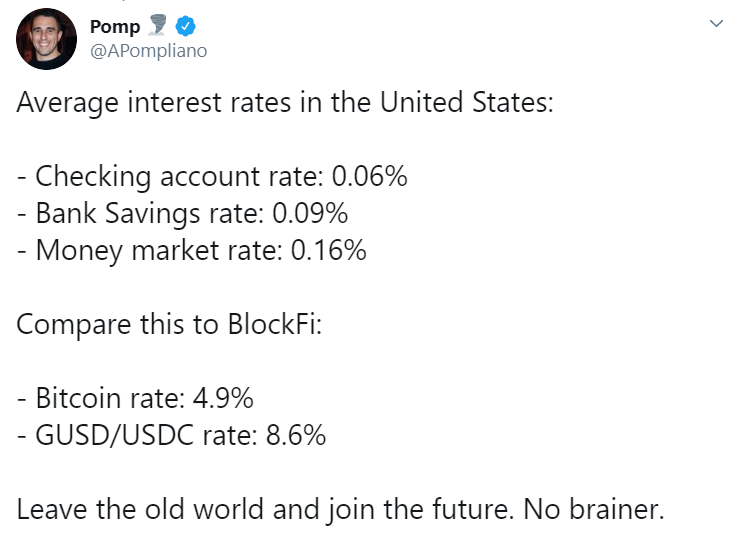
Task: Click the 'Leave the old world' sentence
Action: pos(340,510)
